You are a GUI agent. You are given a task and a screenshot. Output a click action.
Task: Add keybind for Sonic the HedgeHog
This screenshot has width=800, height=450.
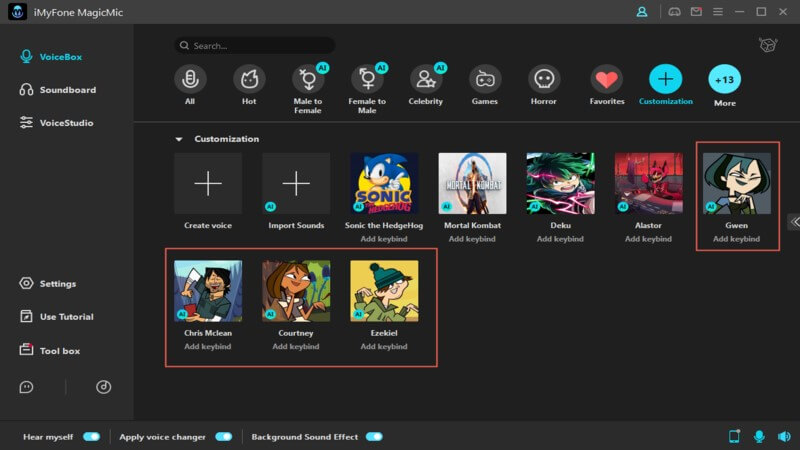point(384,239)
